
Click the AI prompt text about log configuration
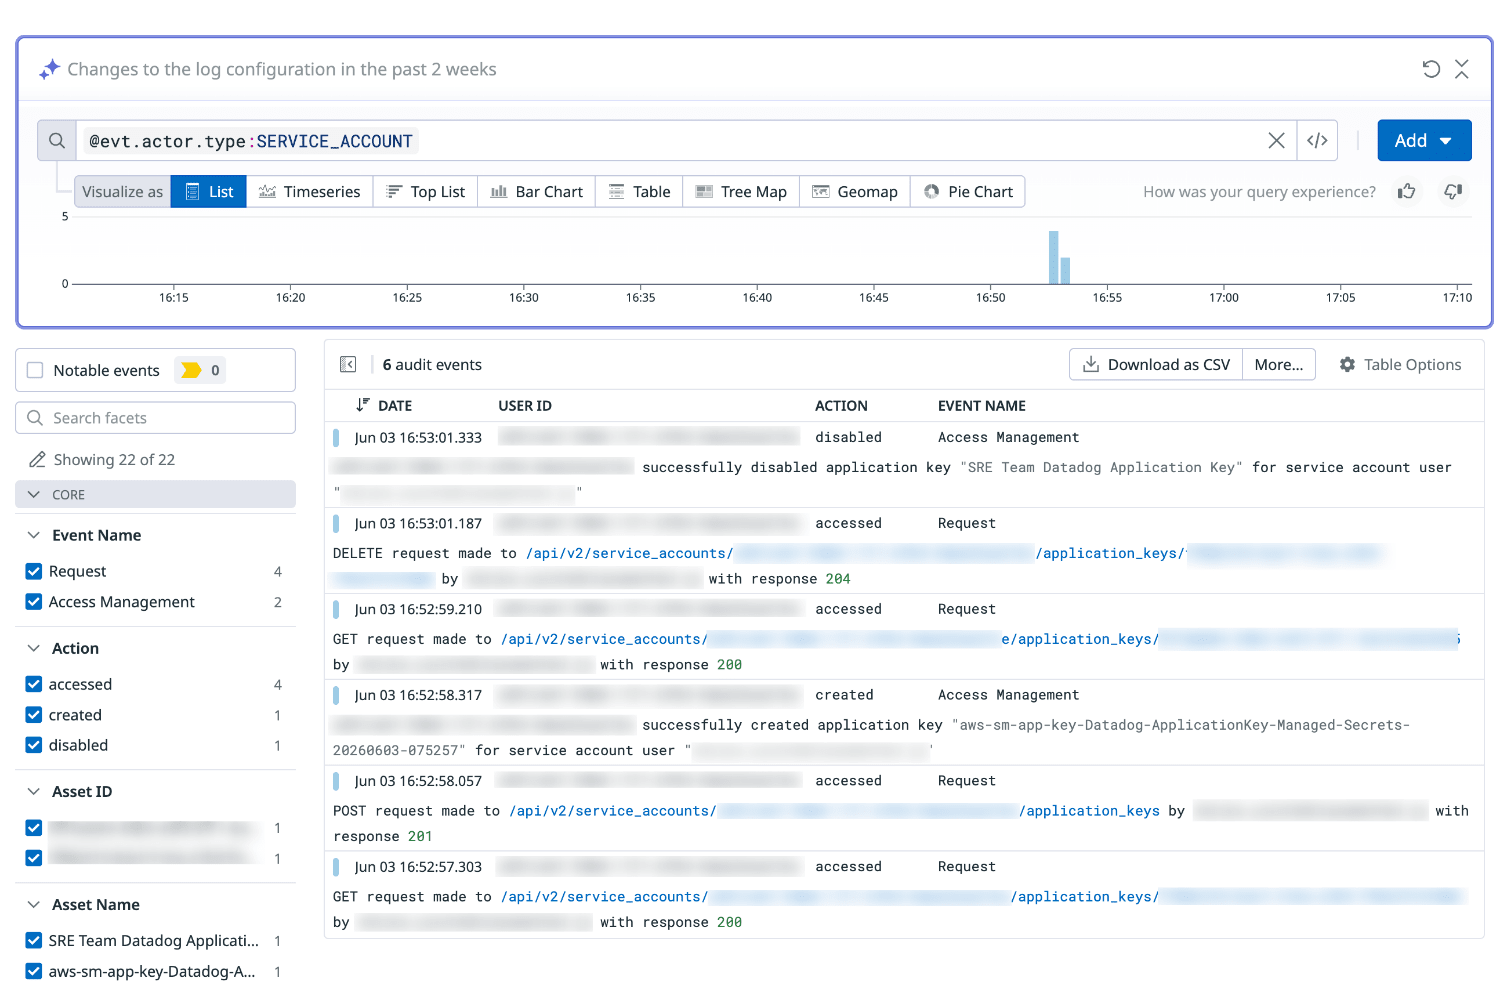[x=282, y=69]
